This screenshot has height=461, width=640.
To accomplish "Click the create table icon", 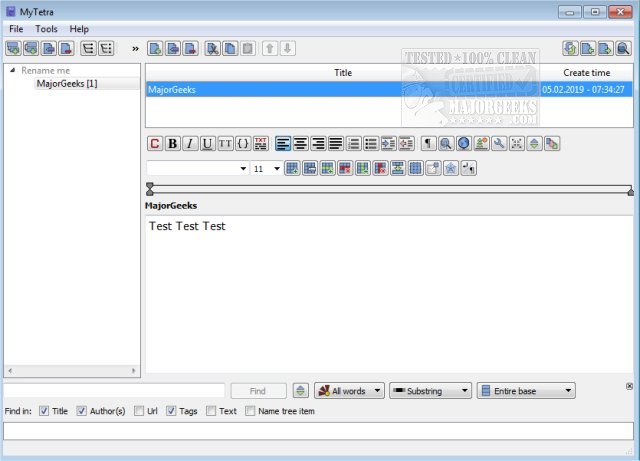I will [292, 168].
